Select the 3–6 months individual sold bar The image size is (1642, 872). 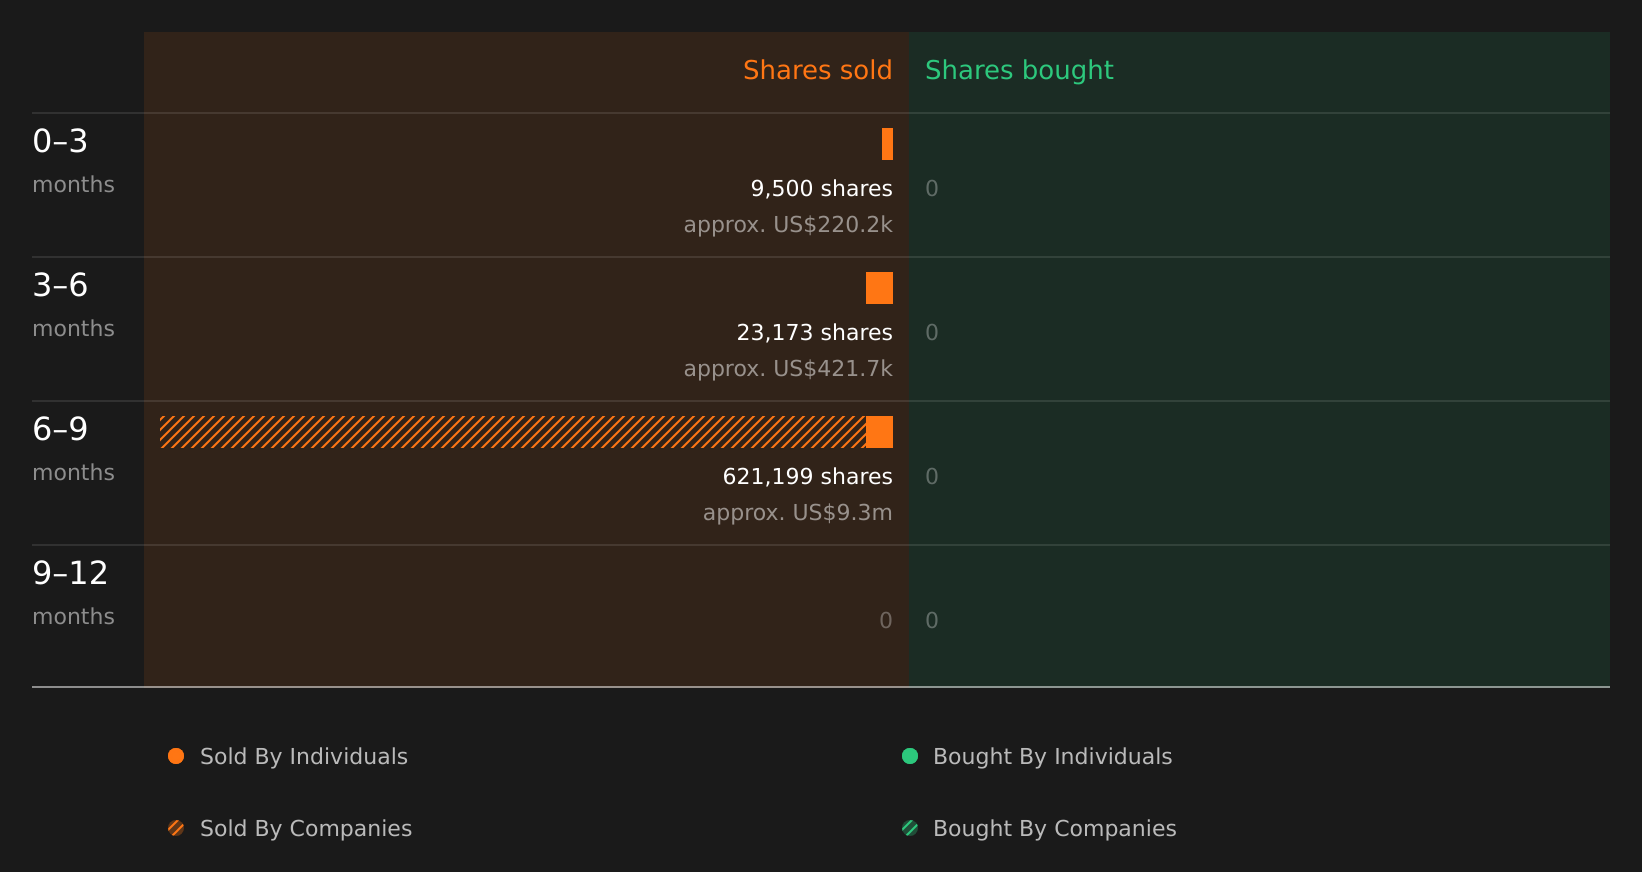click(x=879, y=288)
